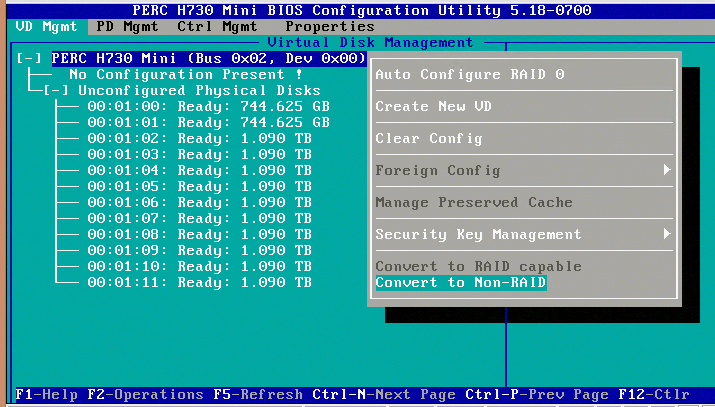Select disk 00:01:06 row
Screen dimensions: 715x407
[199, 202]
